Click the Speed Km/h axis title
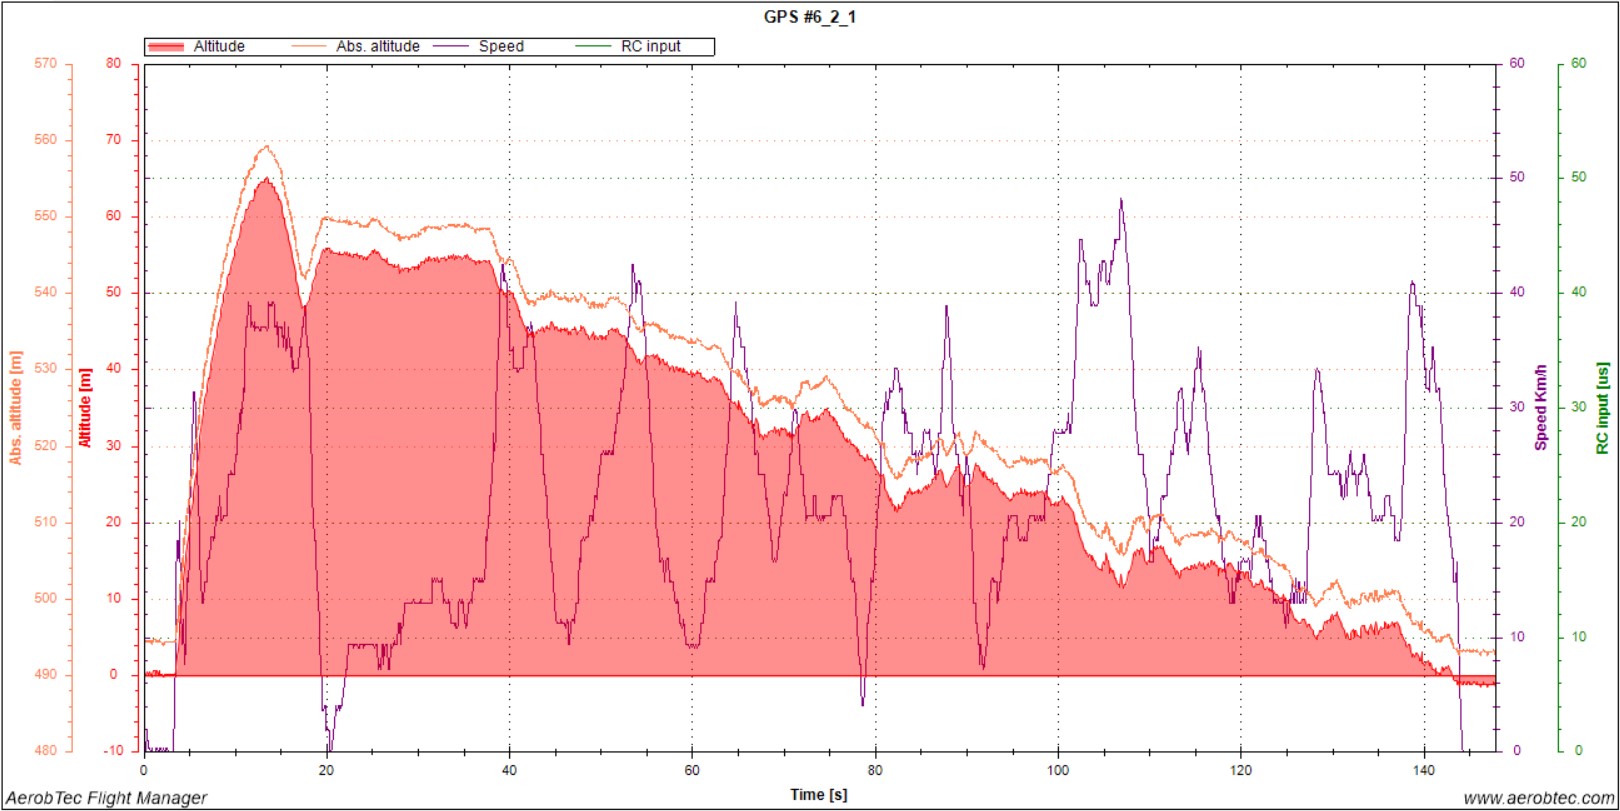 [1541, 407]
